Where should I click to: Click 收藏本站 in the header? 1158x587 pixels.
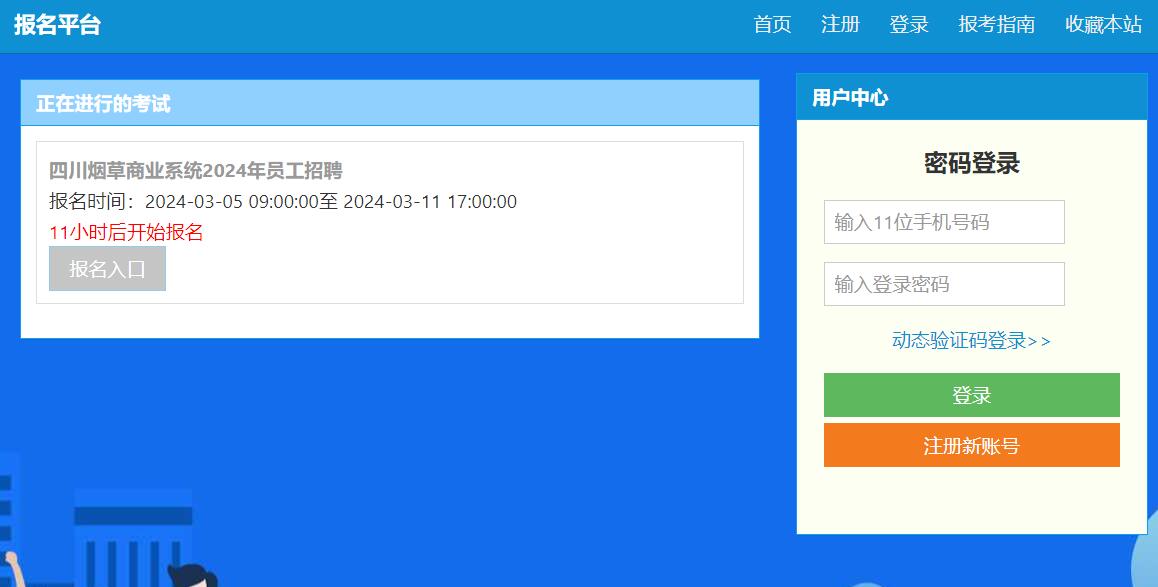pyautogui.click(x=1103, y=24)
